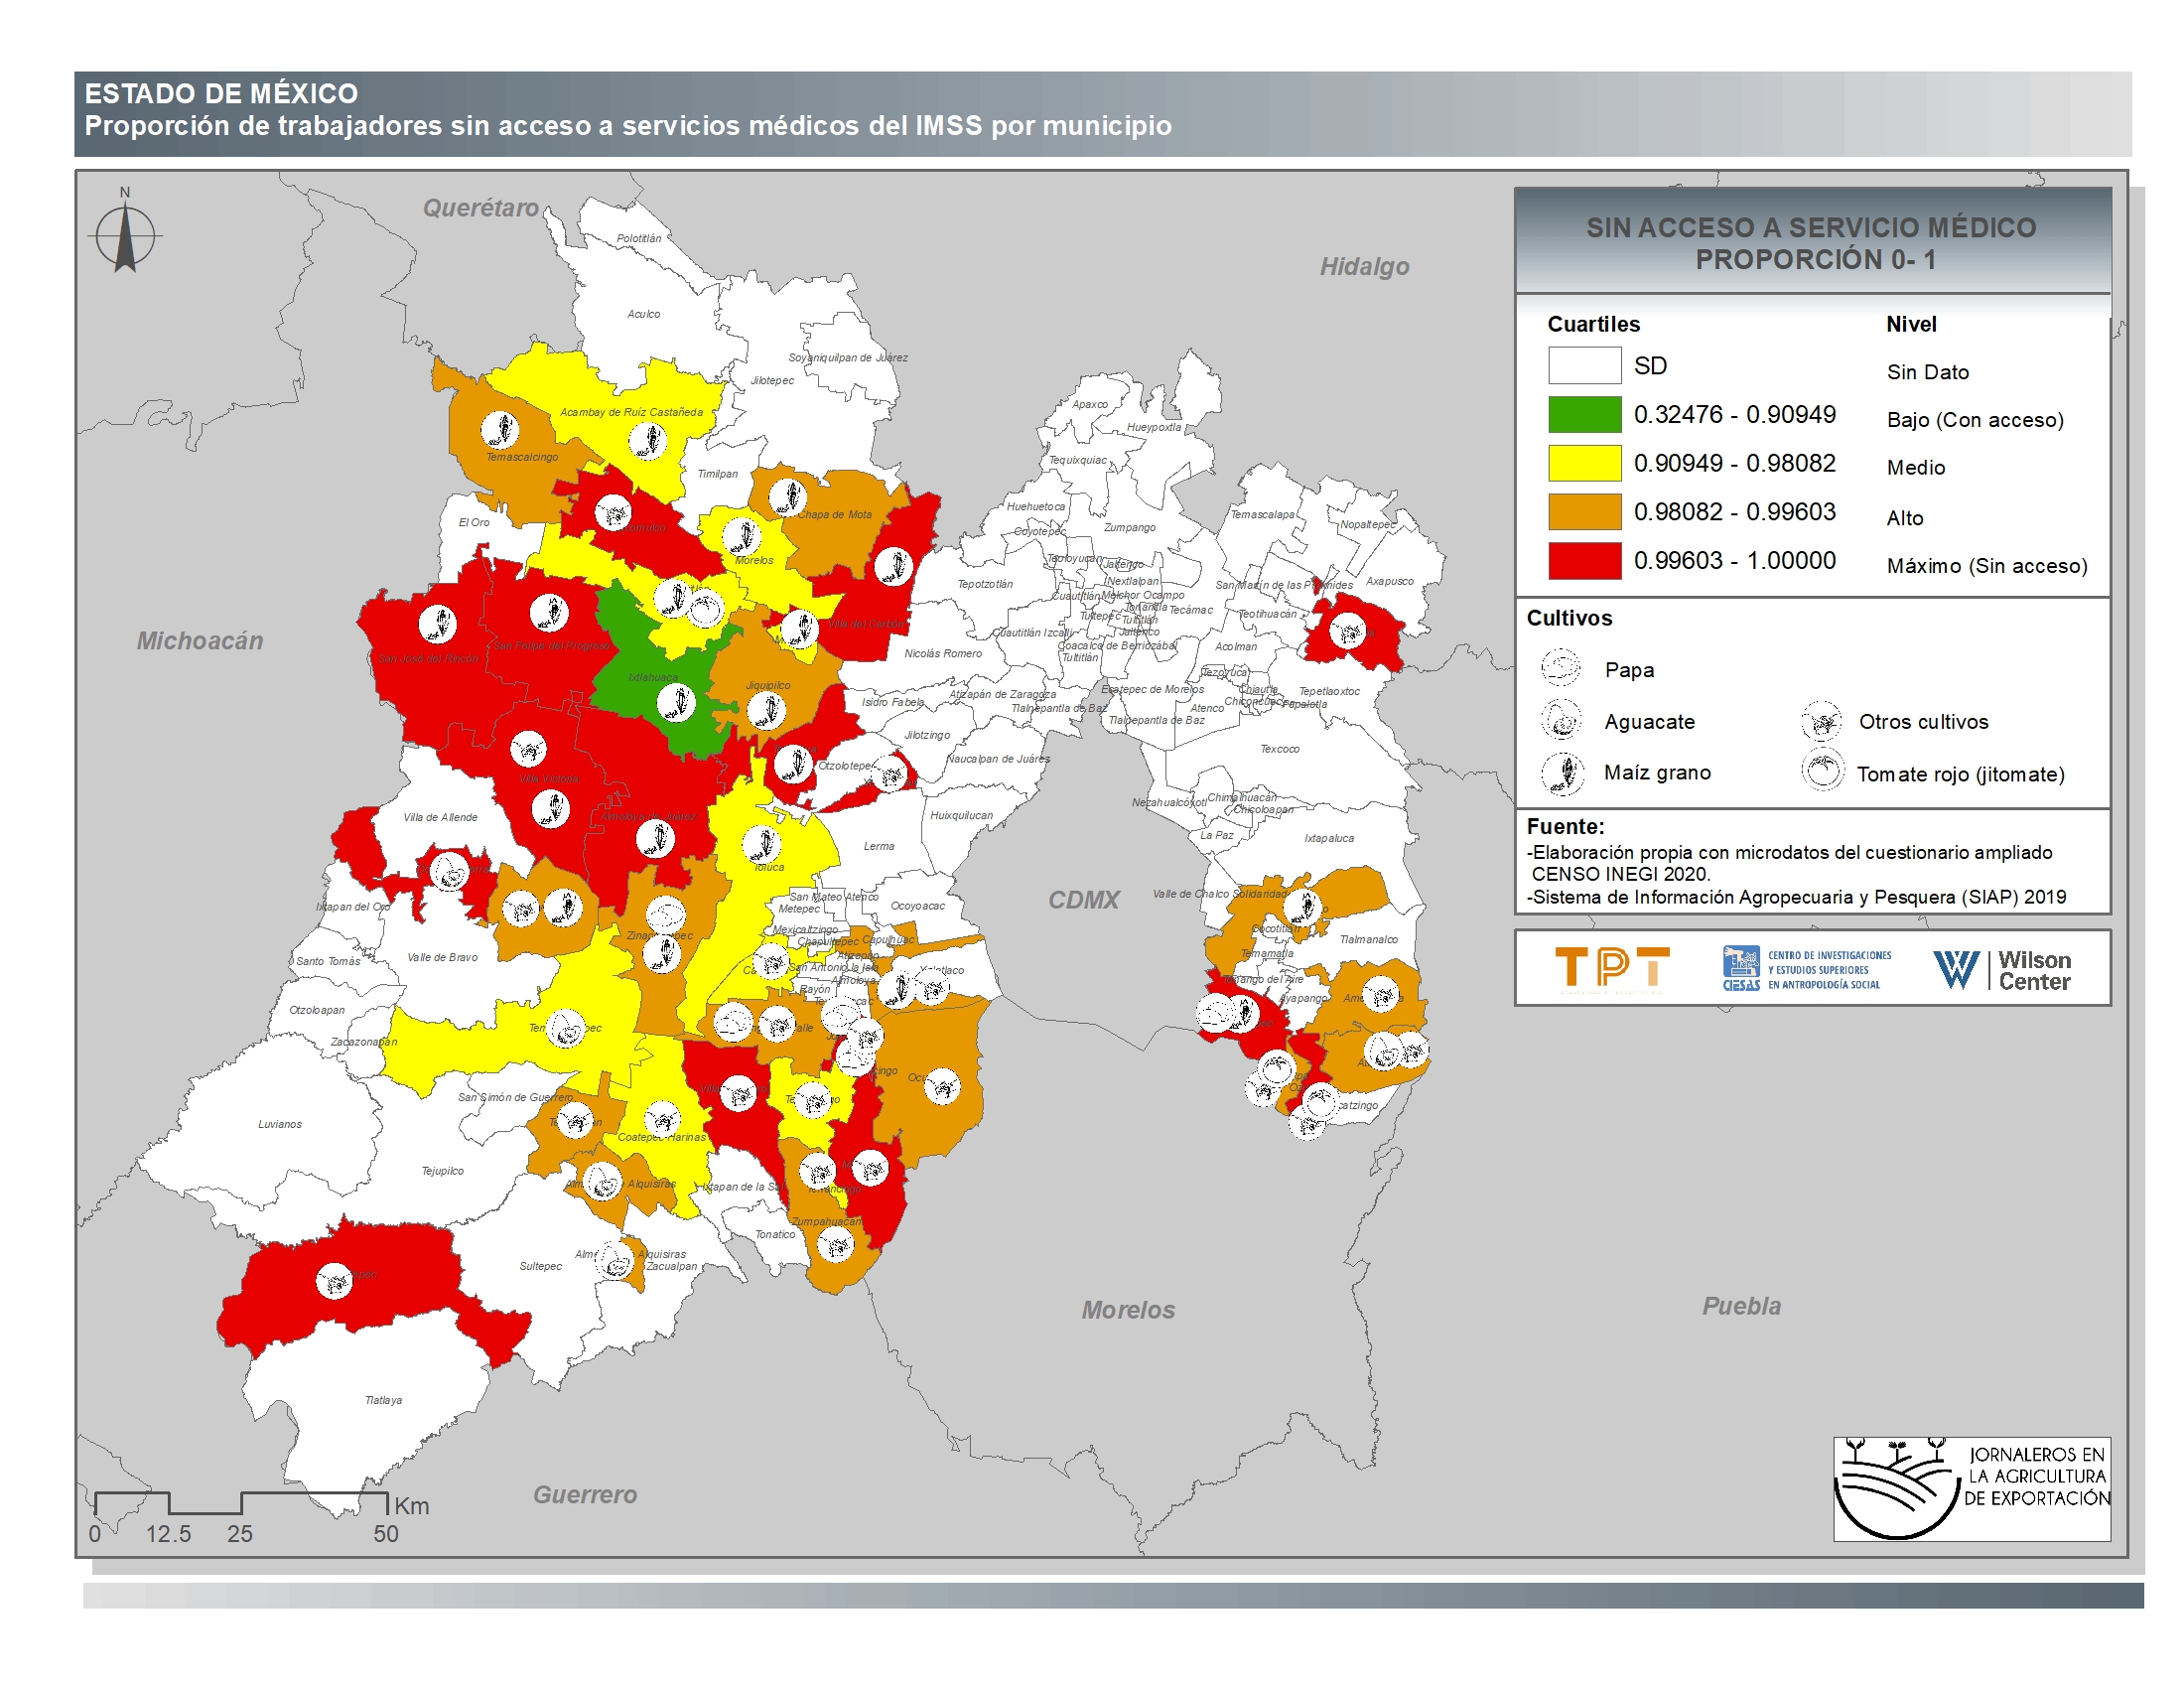
Task: Click the white SD Sin Dato swatch
Action: pos(1584,365)
